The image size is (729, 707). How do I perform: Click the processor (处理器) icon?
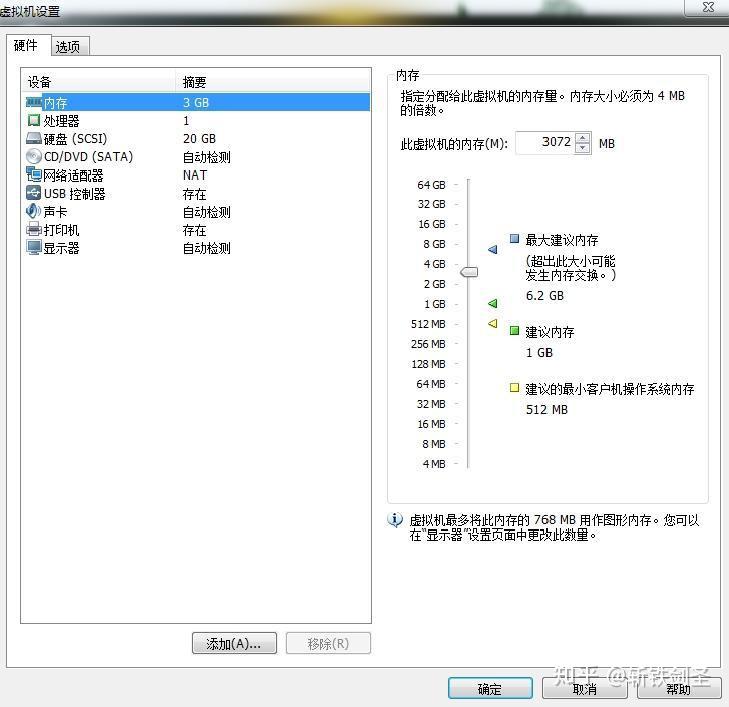(x=34, y=120)
